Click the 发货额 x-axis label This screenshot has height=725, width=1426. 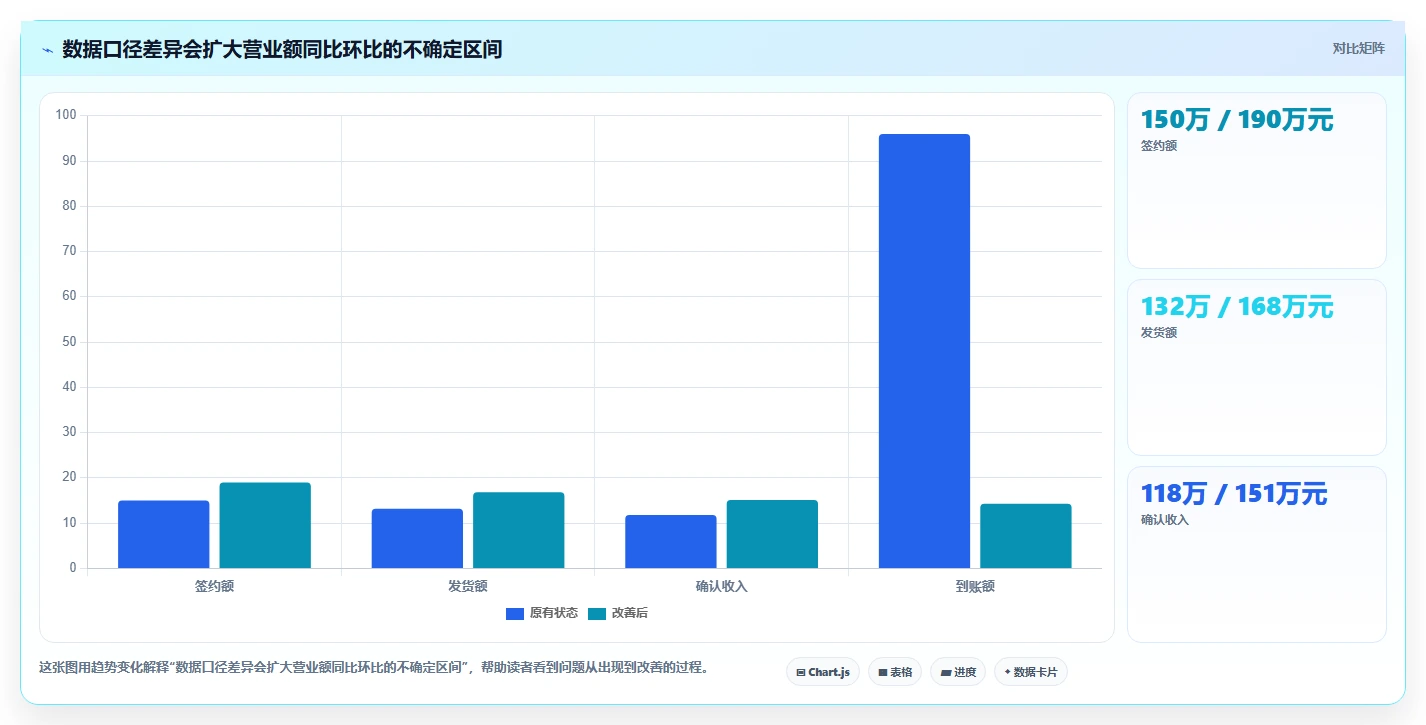(468, 586)
